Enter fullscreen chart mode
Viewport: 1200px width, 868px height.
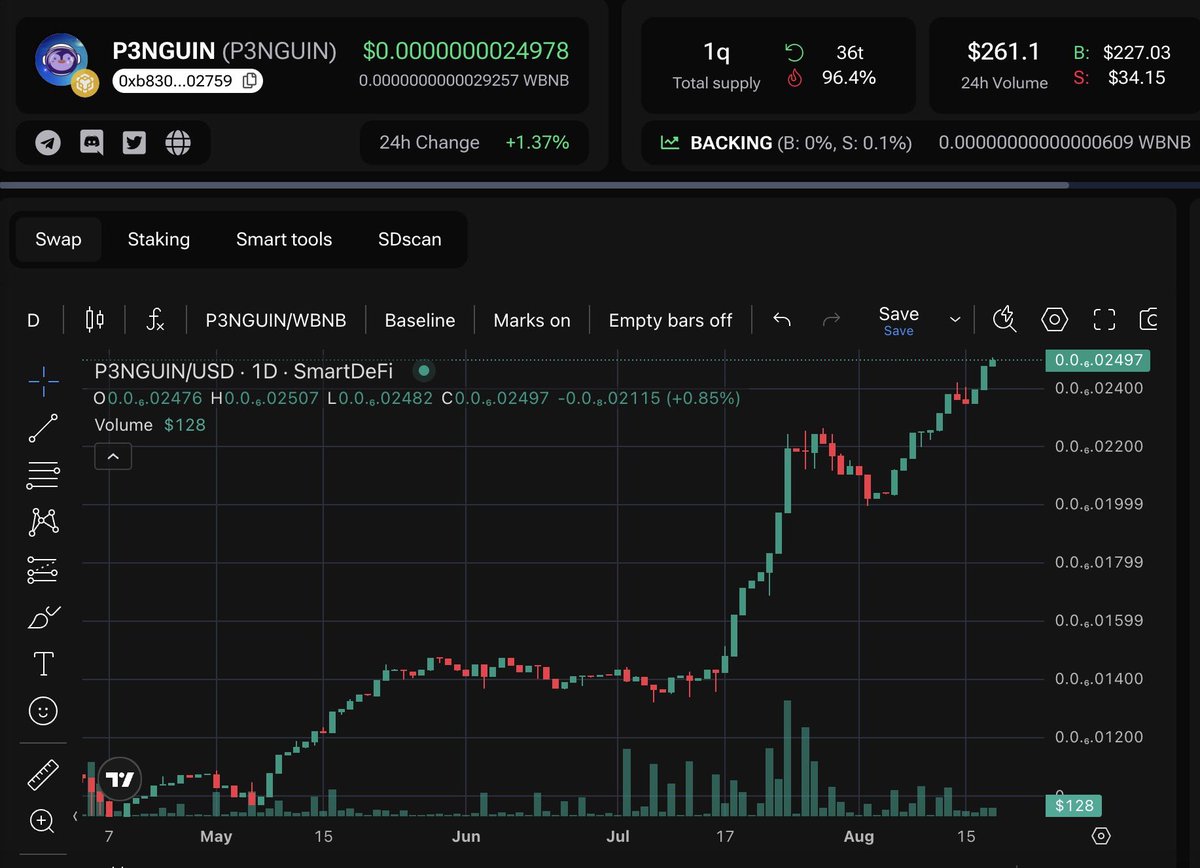(x=1104, y=319)
